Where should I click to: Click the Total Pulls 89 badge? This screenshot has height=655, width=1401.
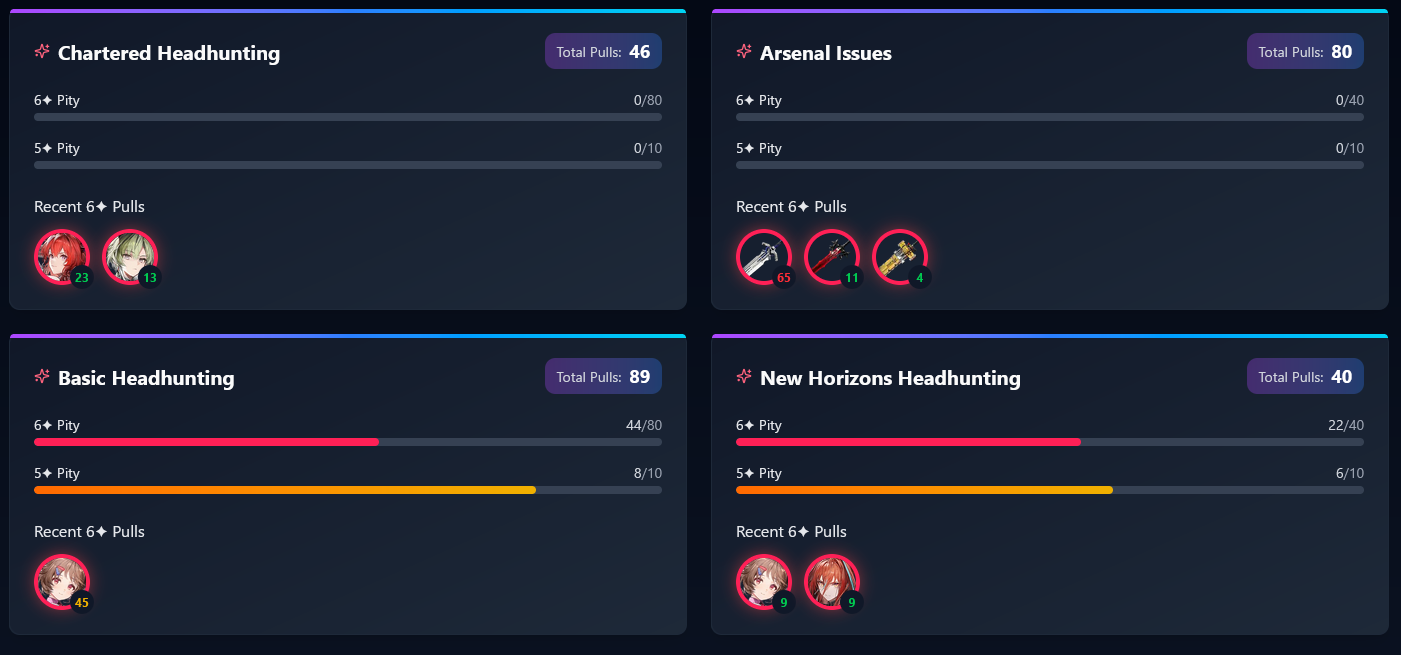click(603, 377)
